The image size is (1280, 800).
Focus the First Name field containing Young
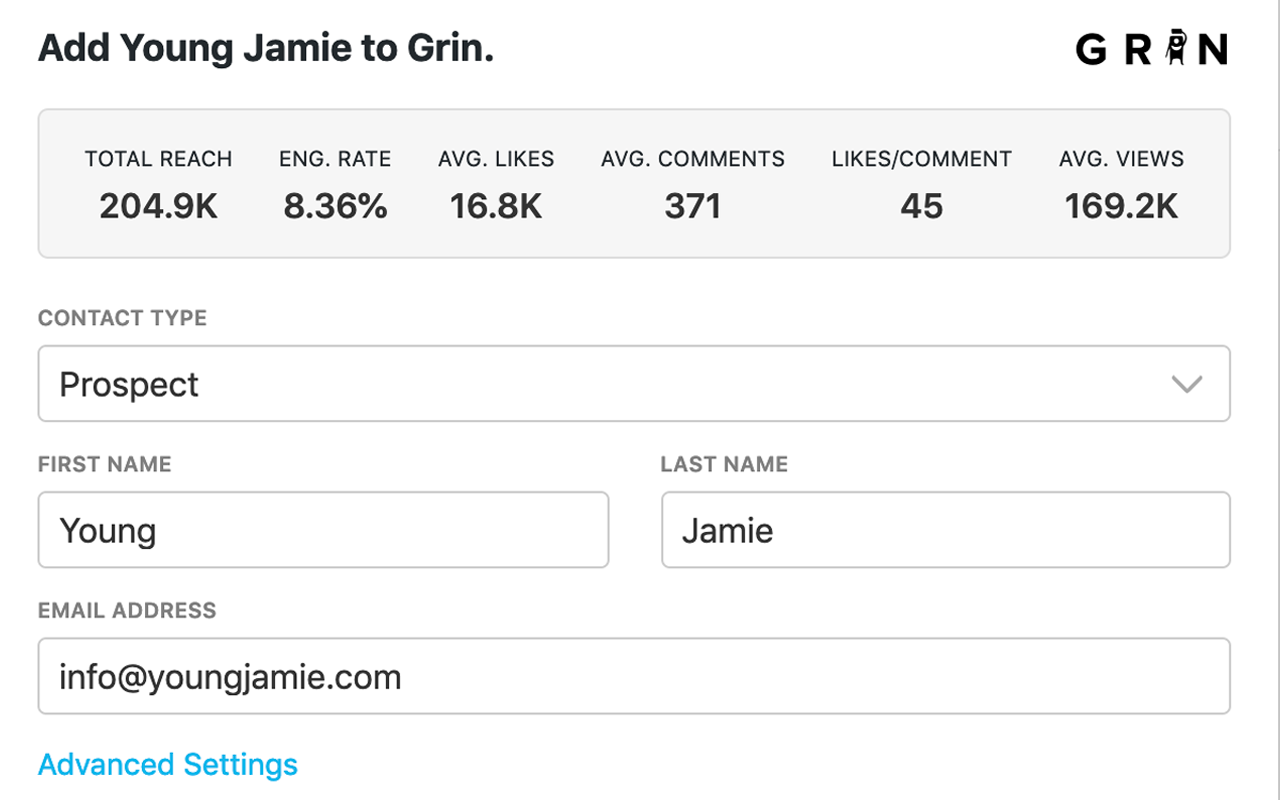tap(323, 530)
